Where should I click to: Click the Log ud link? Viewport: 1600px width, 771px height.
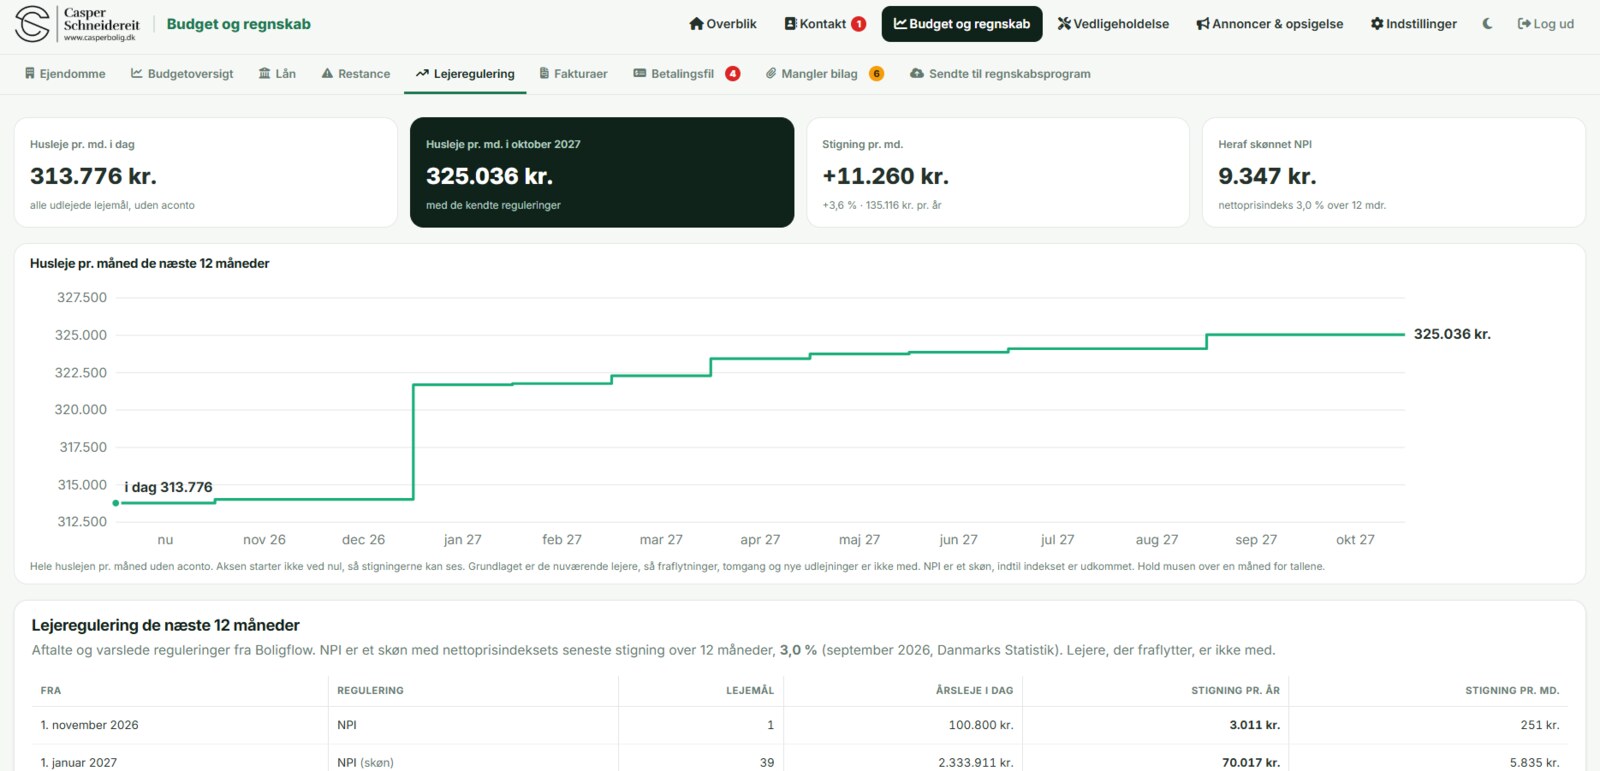pyautogui.click(x=1546, y=24)
